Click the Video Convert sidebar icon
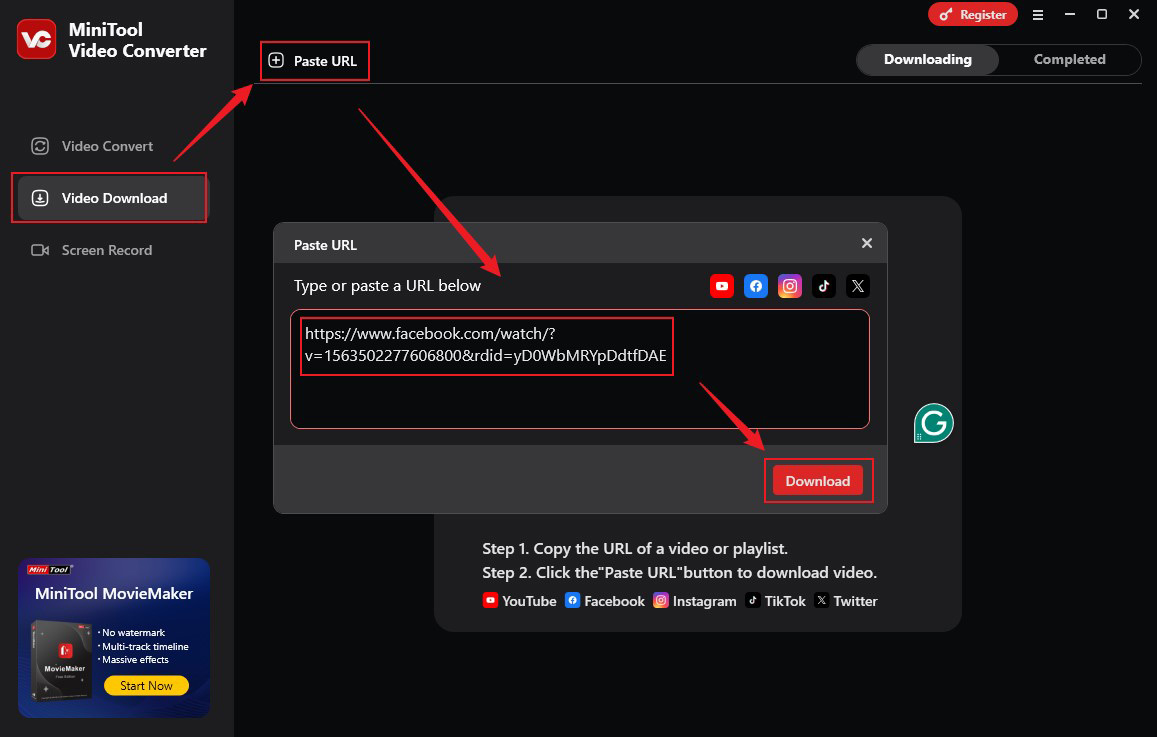 40,146
